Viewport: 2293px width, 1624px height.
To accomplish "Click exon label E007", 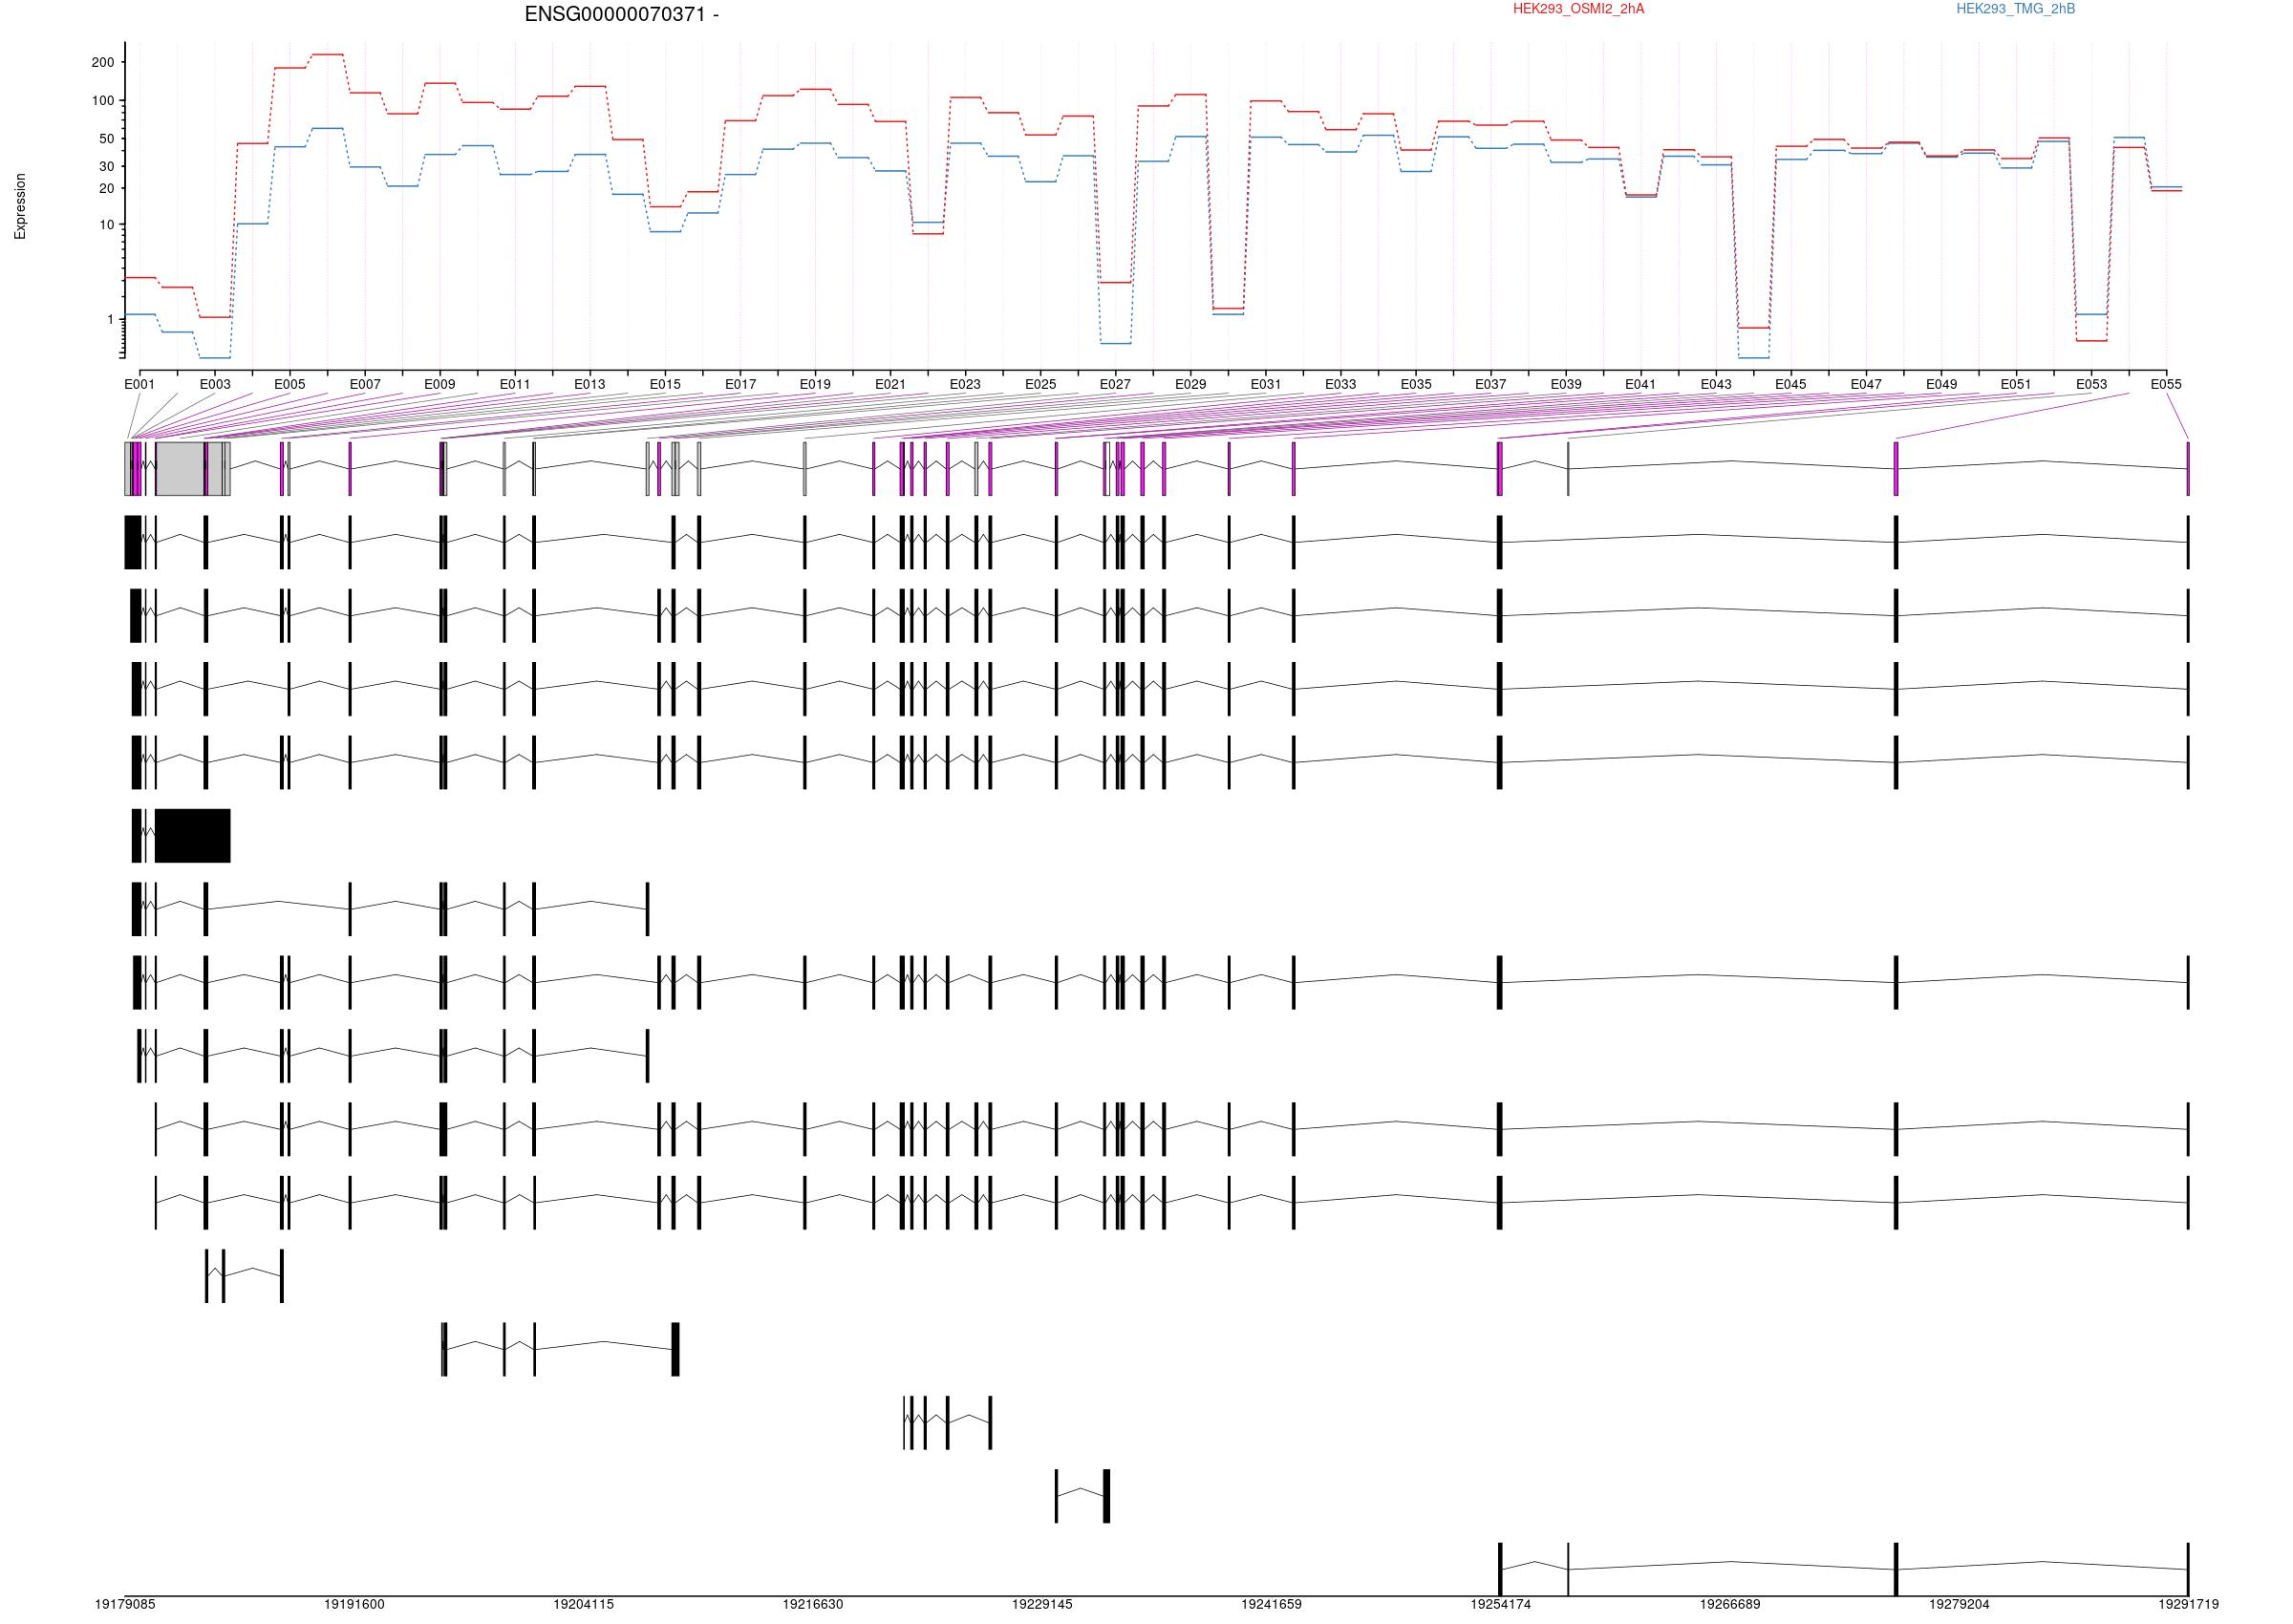I will coord(365,384).
